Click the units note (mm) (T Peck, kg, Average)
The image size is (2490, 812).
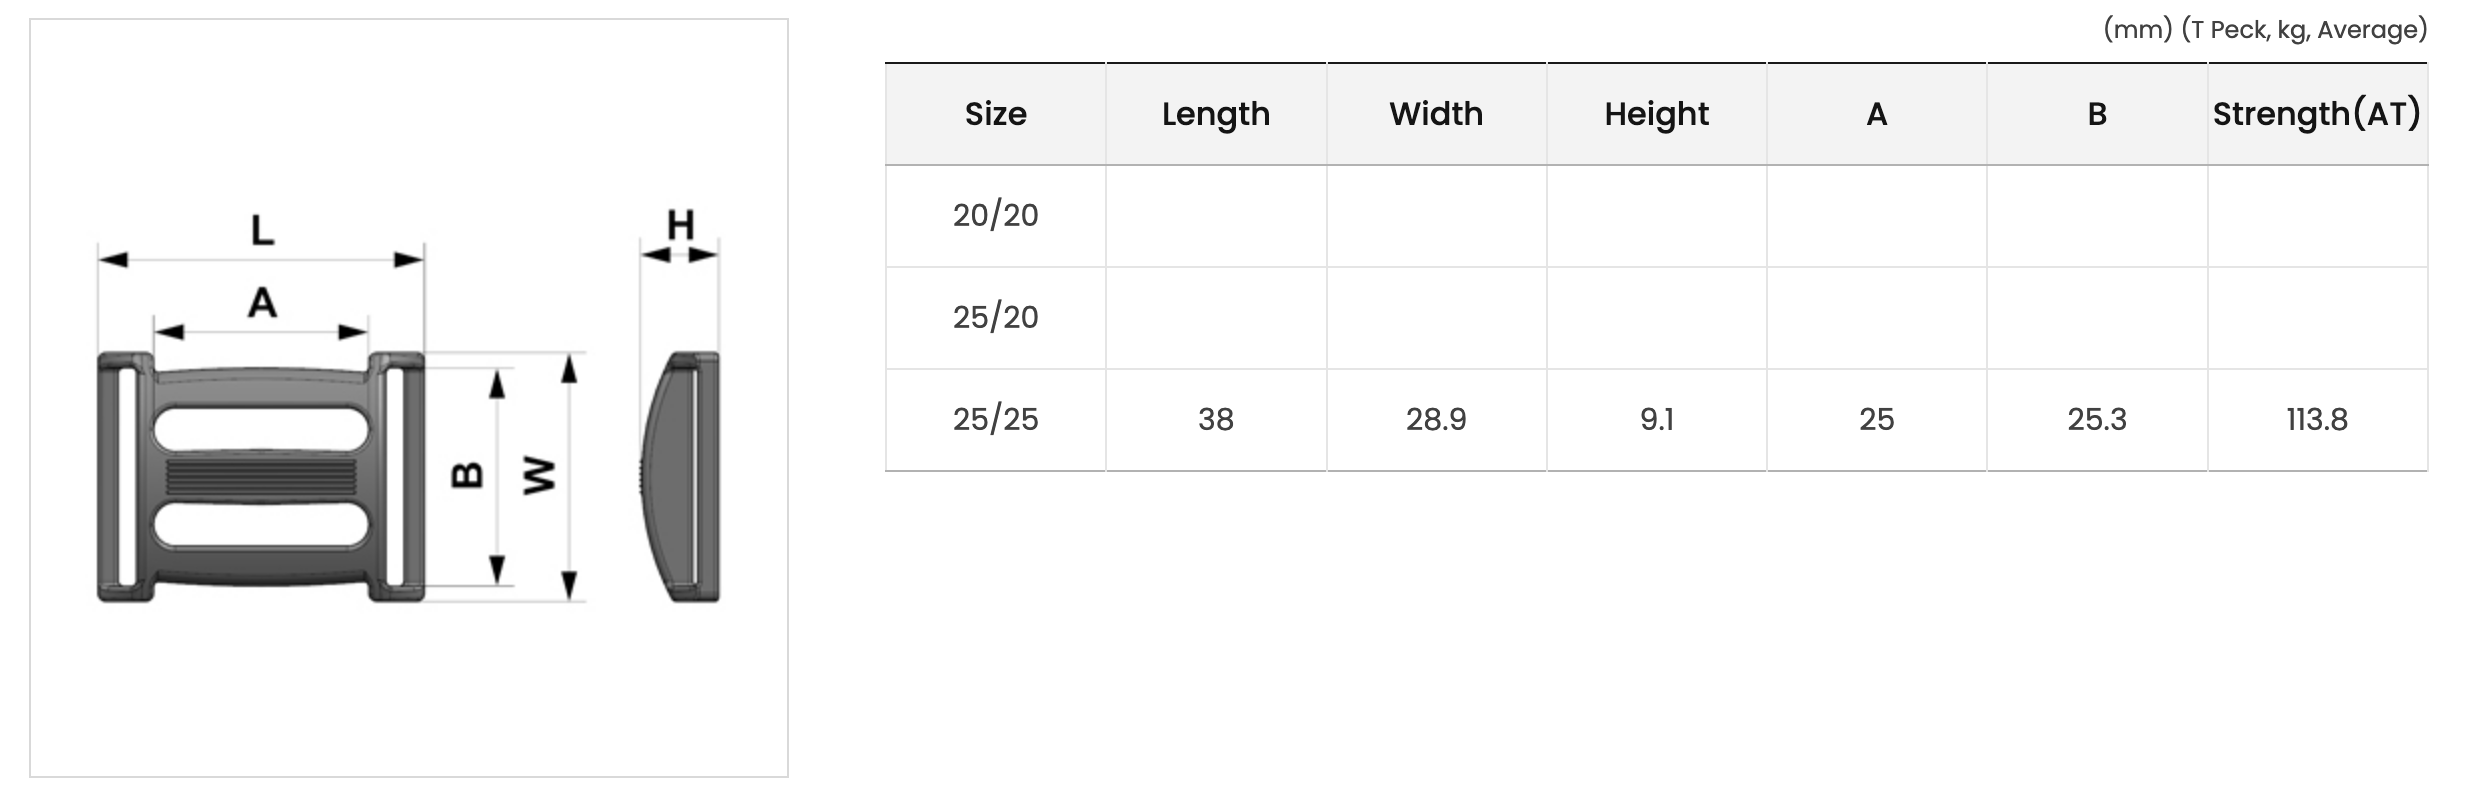[2265, 30]
